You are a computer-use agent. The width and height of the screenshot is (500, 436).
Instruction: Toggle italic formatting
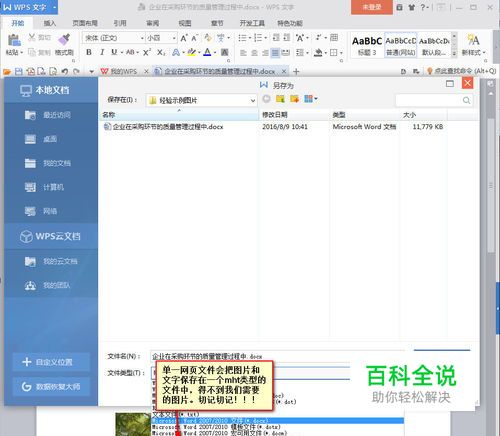[x=102, y=52]
